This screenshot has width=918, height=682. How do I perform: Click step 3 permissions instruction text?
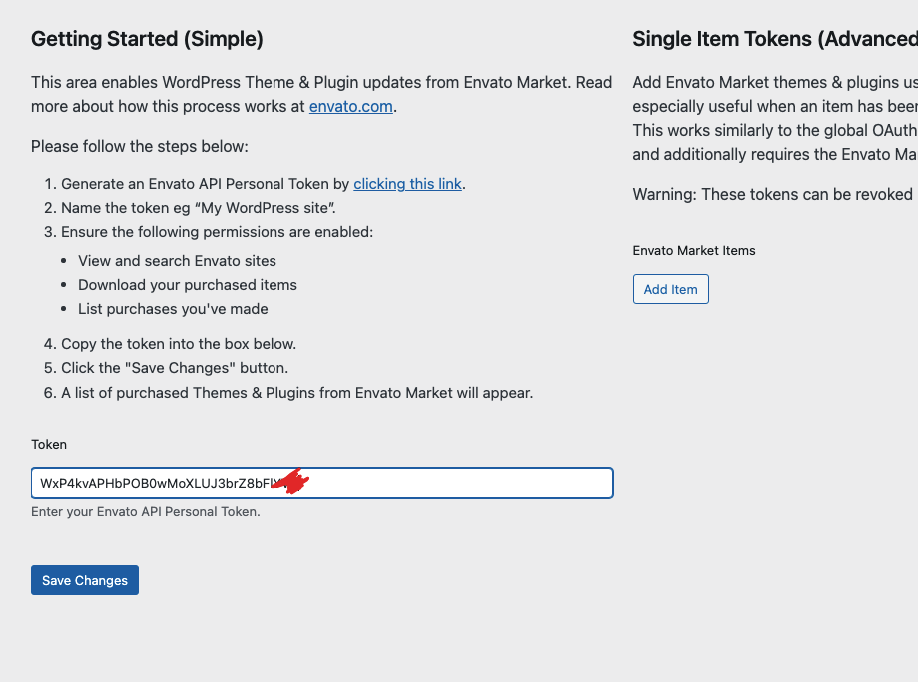[217, 232]
